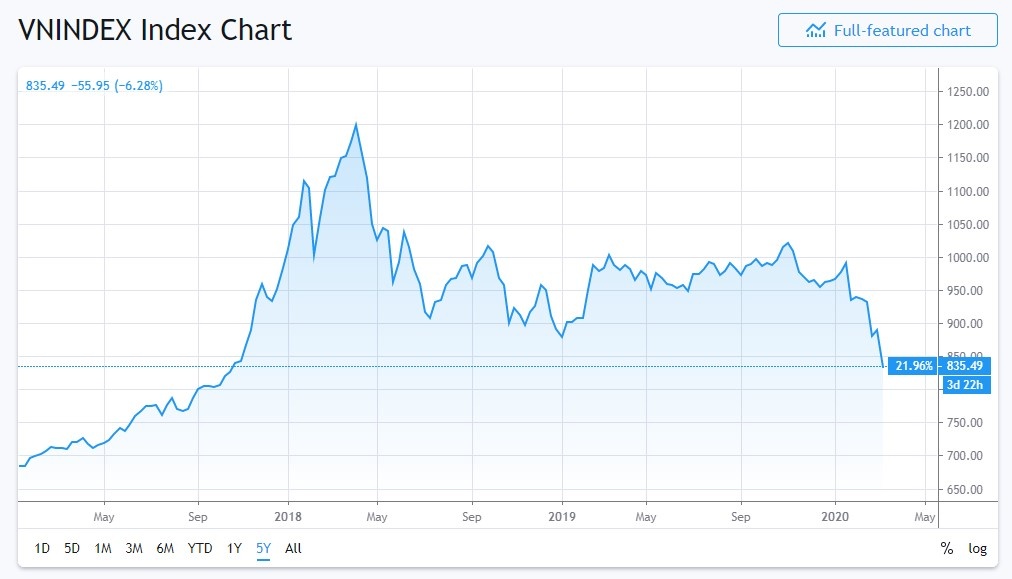
Task: Toggle percentage scale with % button
Action: 946,548
